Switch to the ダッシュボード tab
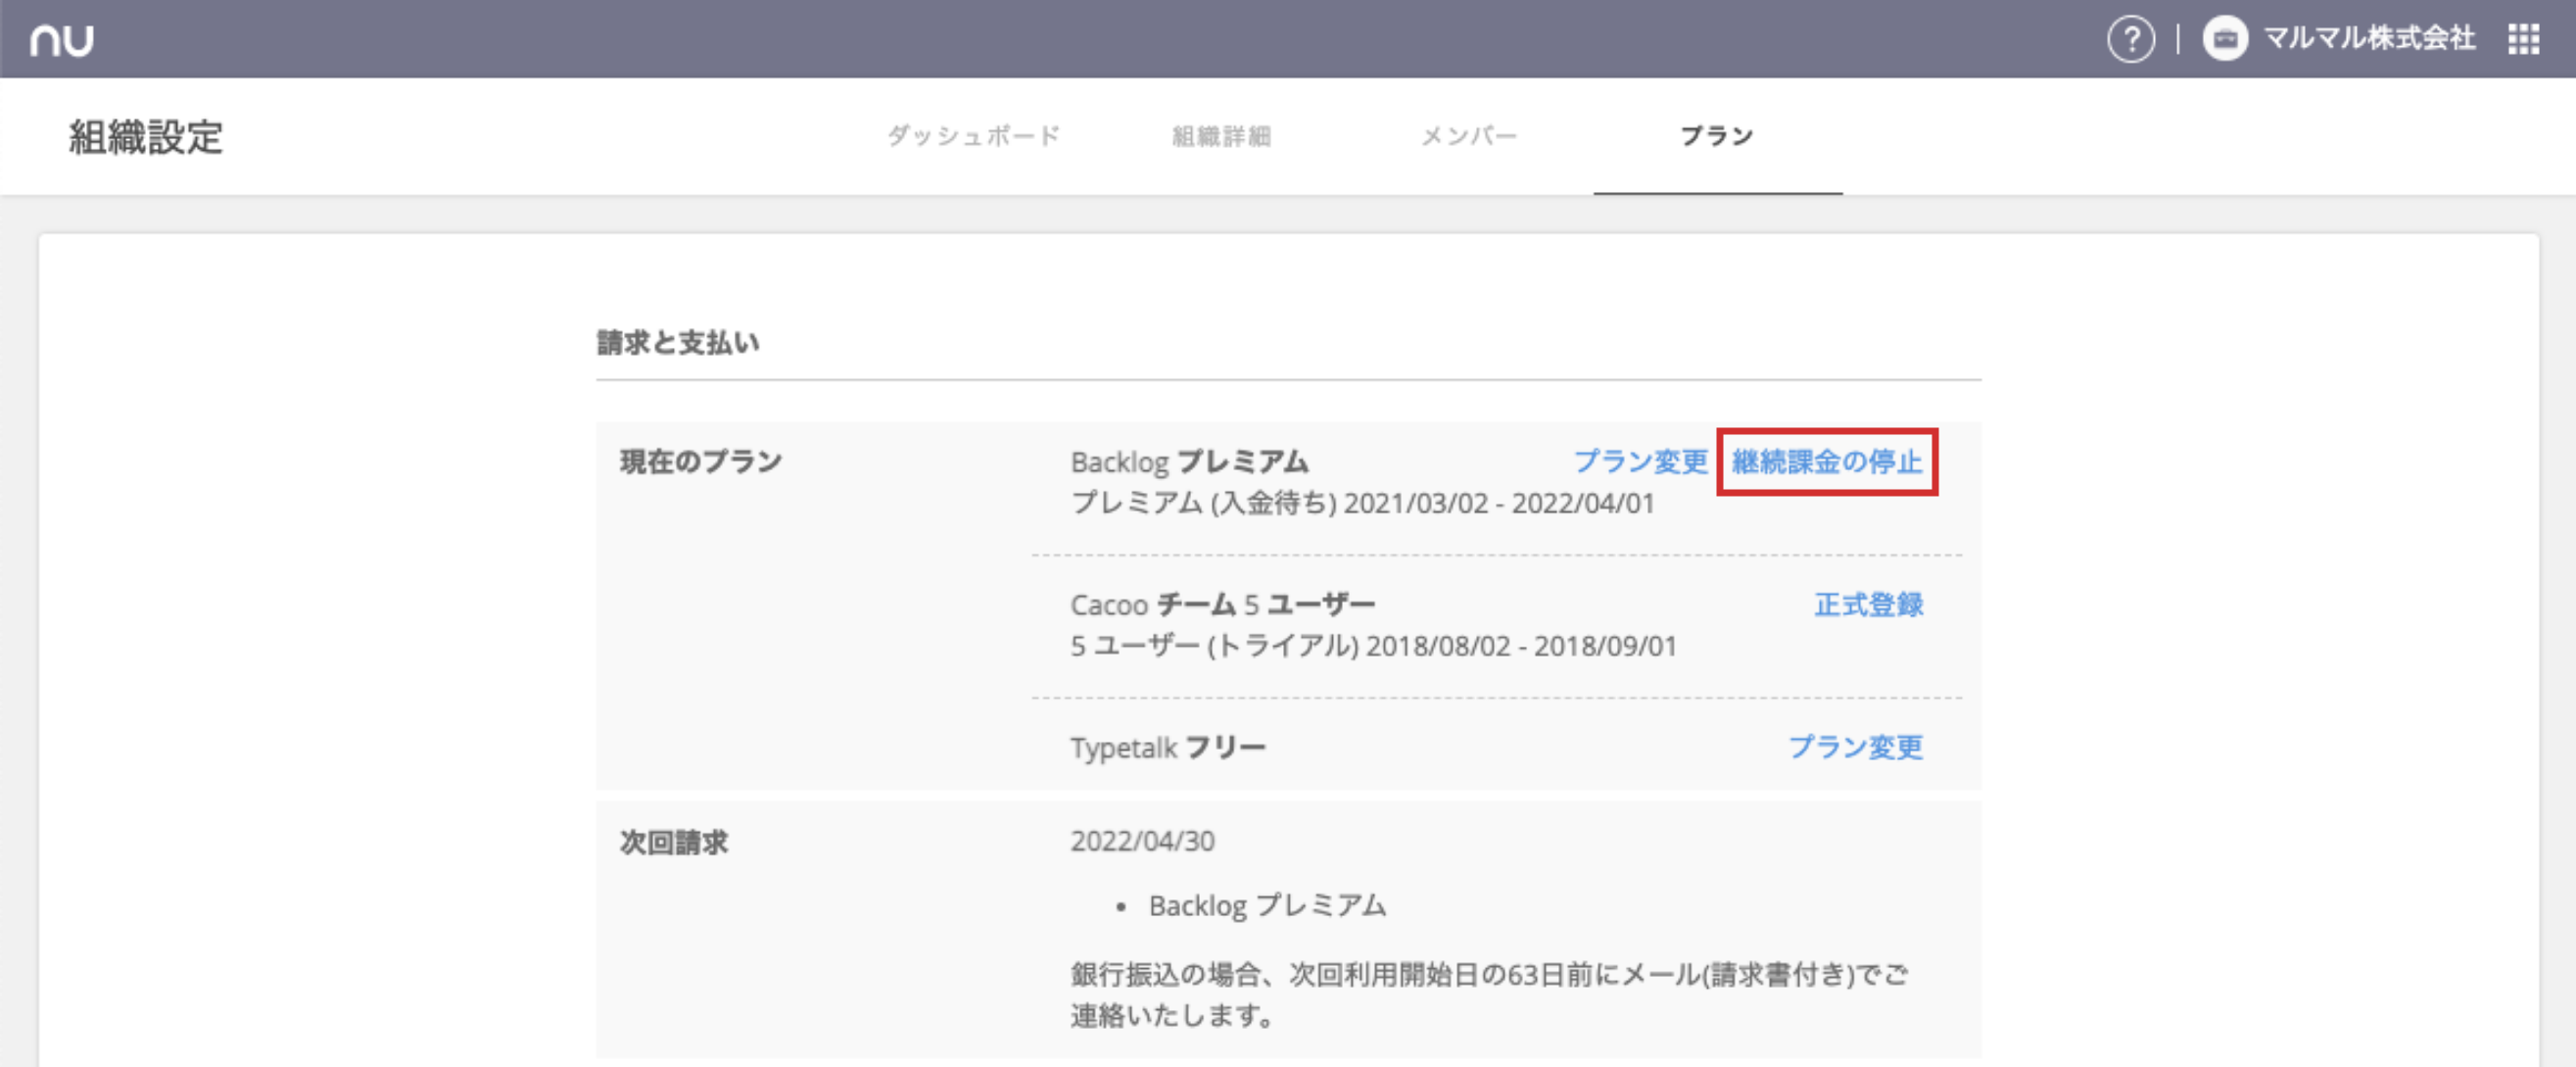Screen dimensions: 2576x1067 click(973, 136)
